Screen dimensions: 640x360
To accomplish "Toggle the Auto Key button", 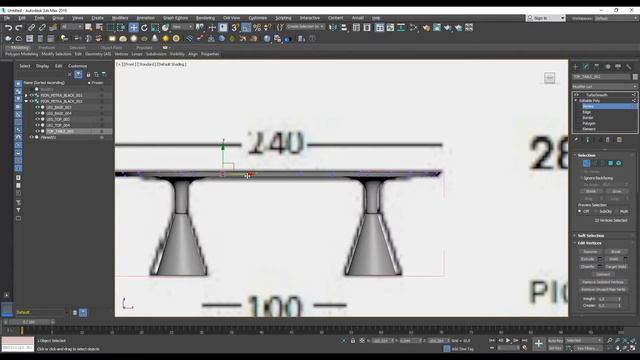I will [x=556, y=340].
